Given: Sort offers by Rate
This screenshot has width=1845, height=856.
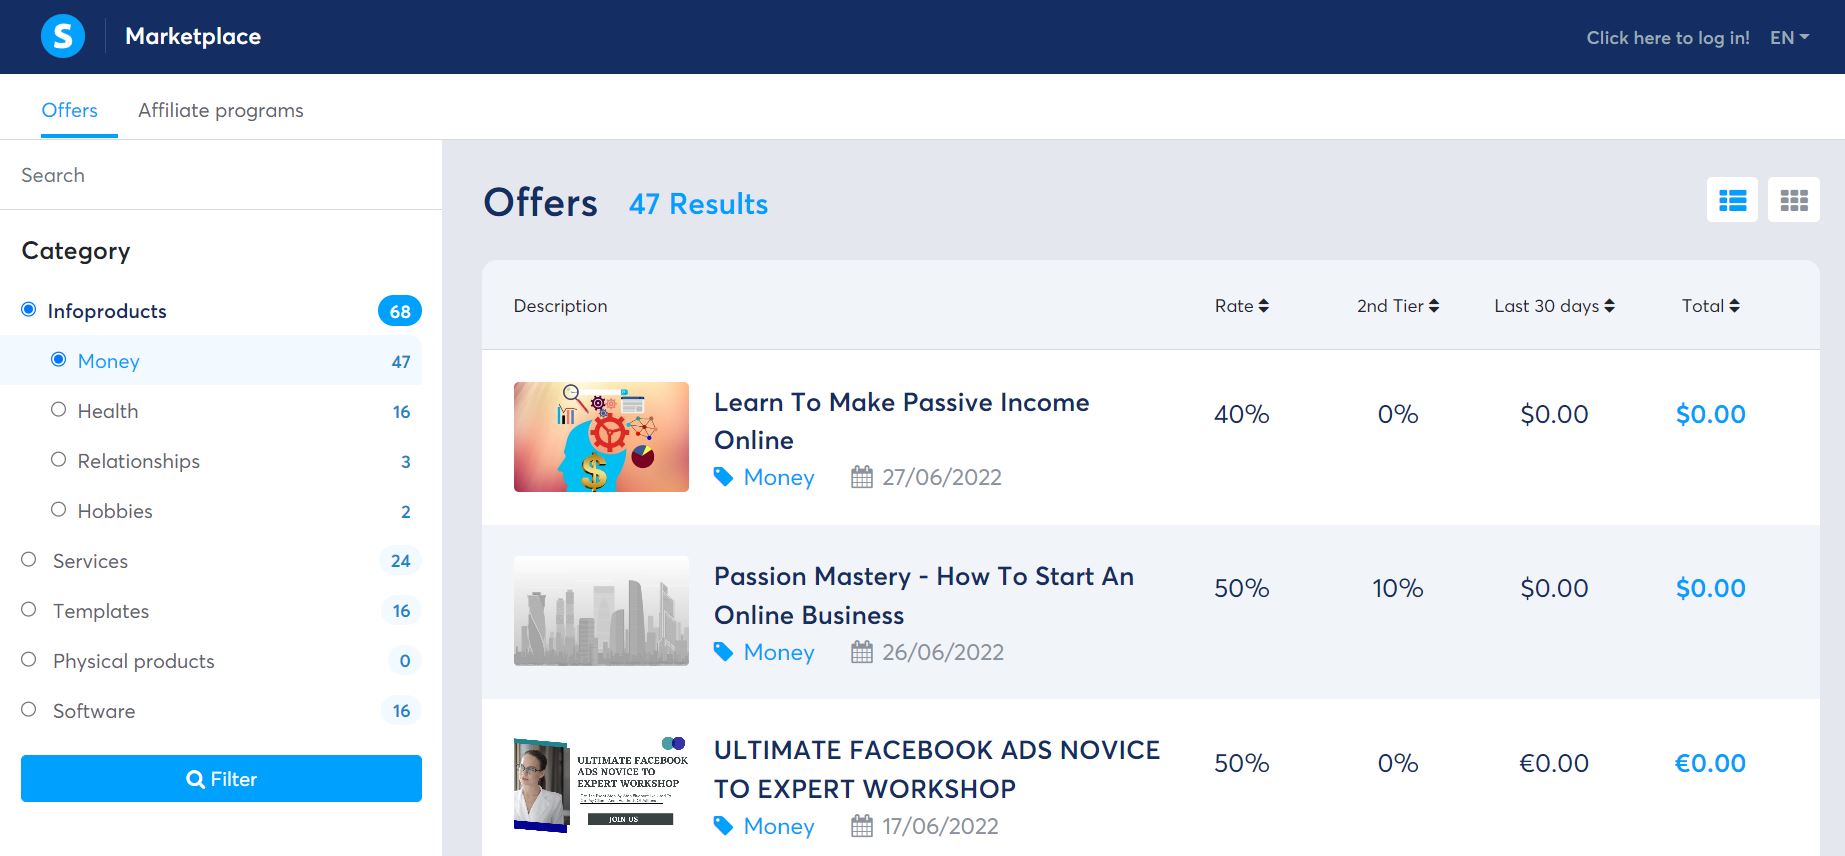Looking at the screenshot, I should click(x=1242, y=306).
